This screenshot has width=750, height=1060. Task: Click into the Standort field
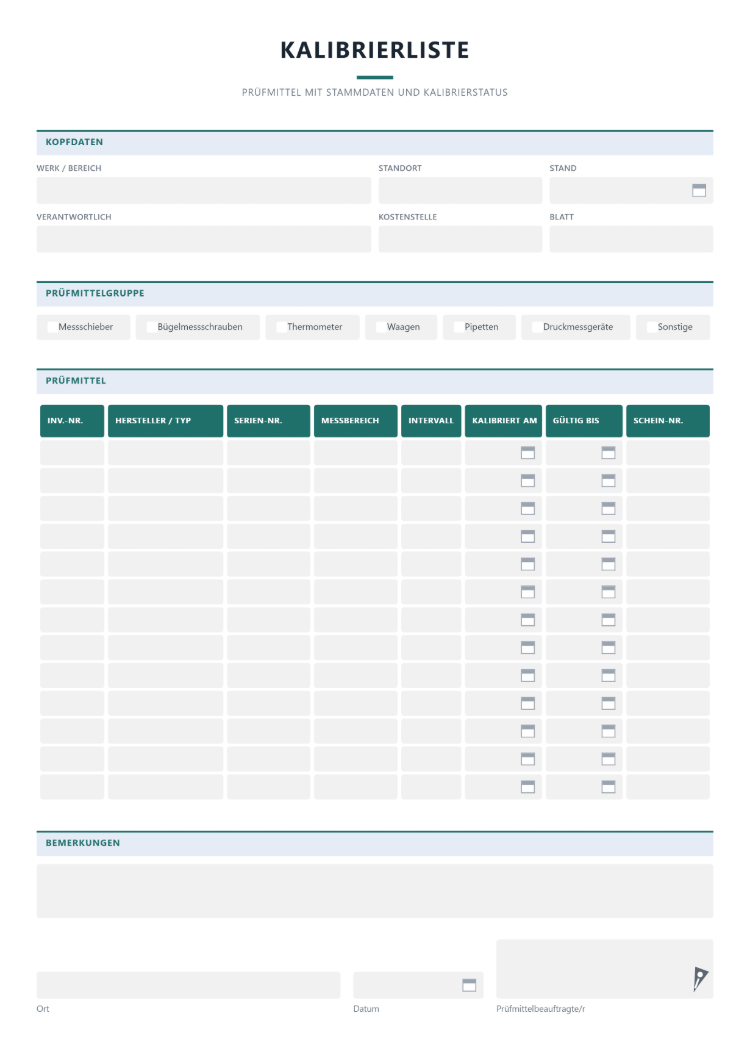tap(460, 191)
